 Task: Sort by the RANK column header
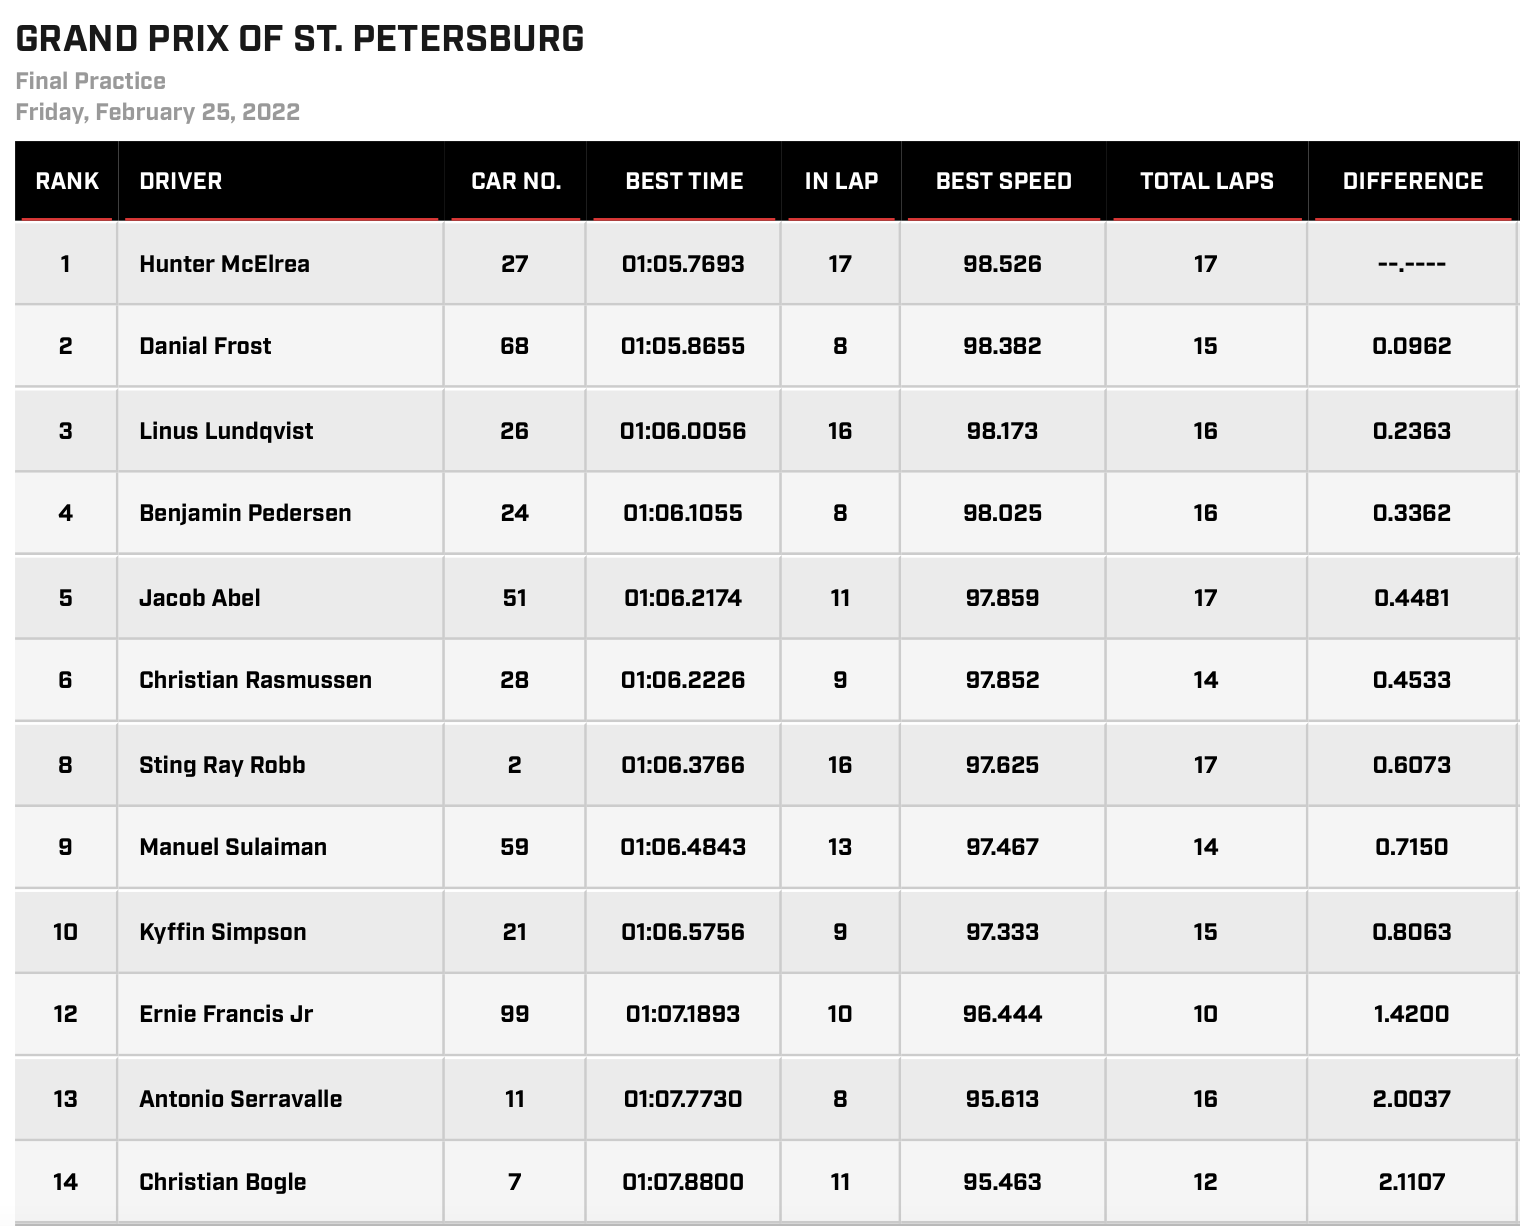pyautogui.click(x=67, y=181)
